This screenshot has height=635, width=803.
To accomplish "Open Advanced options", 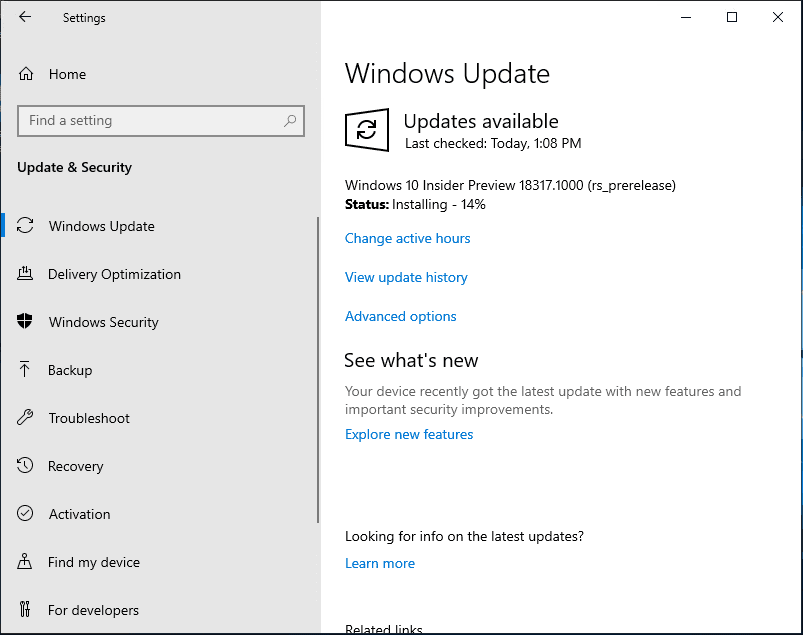I will pyautogui.click(x=400, y=316).
